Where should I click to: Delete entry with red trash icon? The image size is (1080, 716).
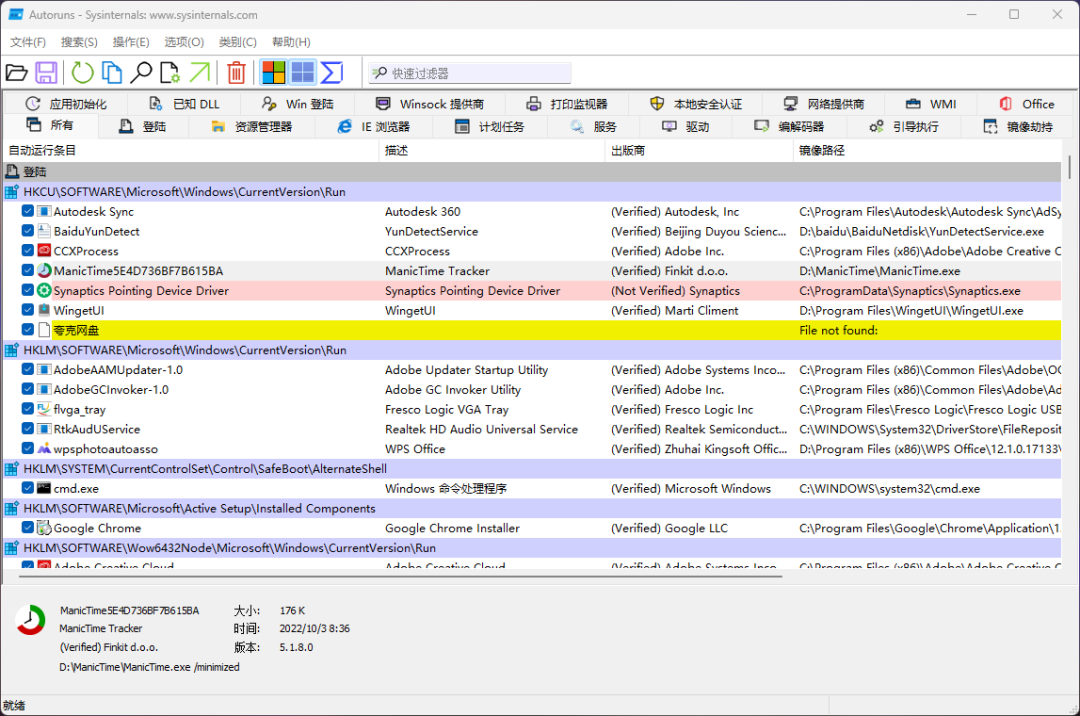point(236,73)
